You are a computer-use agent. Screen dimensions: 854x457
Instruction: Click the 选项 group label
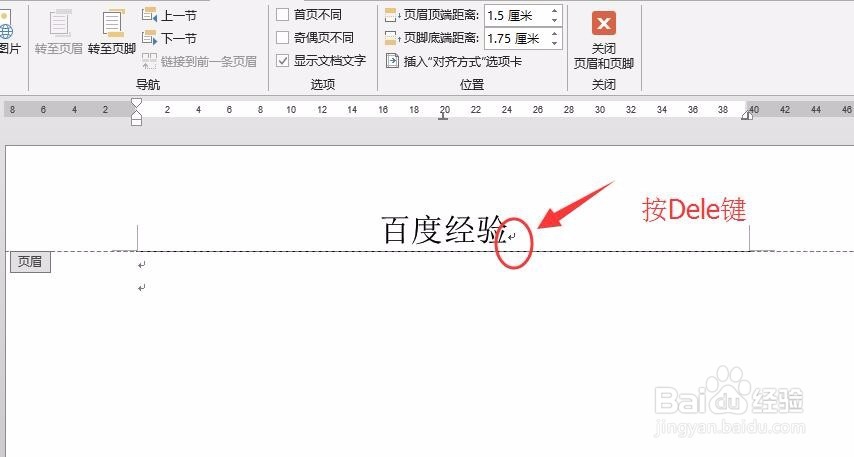coord(322,84)
